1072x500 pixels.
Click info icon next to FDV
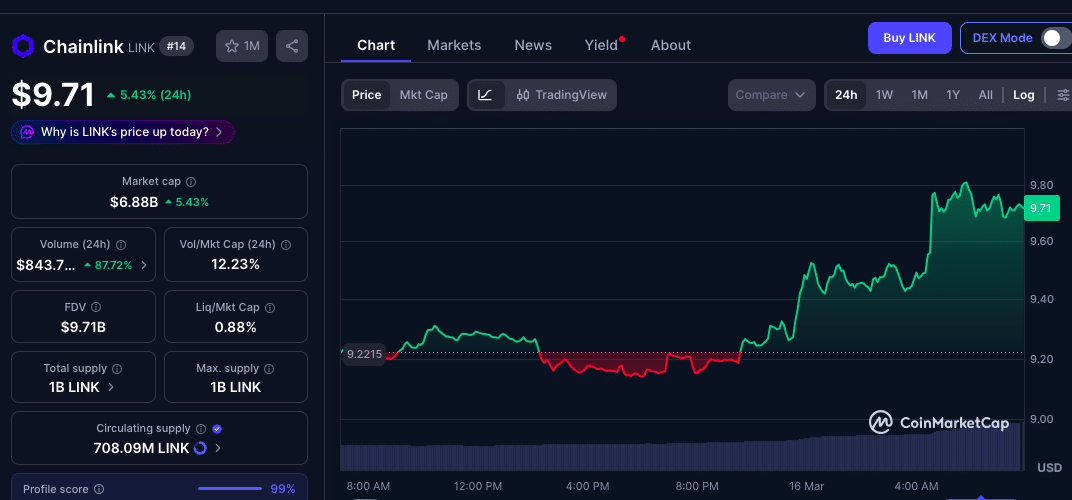[96, 307]
